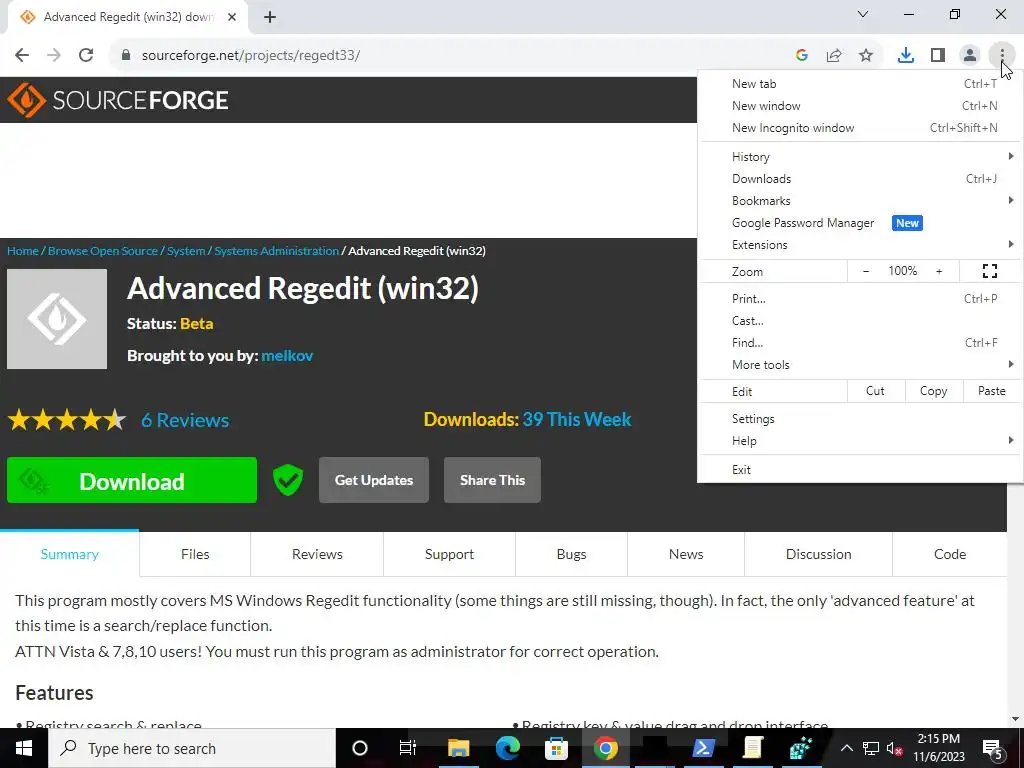Select New window in the Chrome menu
Image resolution: width=1024 pixels, height=768 pixels.
pyautogui.click(x=859, y=106)
